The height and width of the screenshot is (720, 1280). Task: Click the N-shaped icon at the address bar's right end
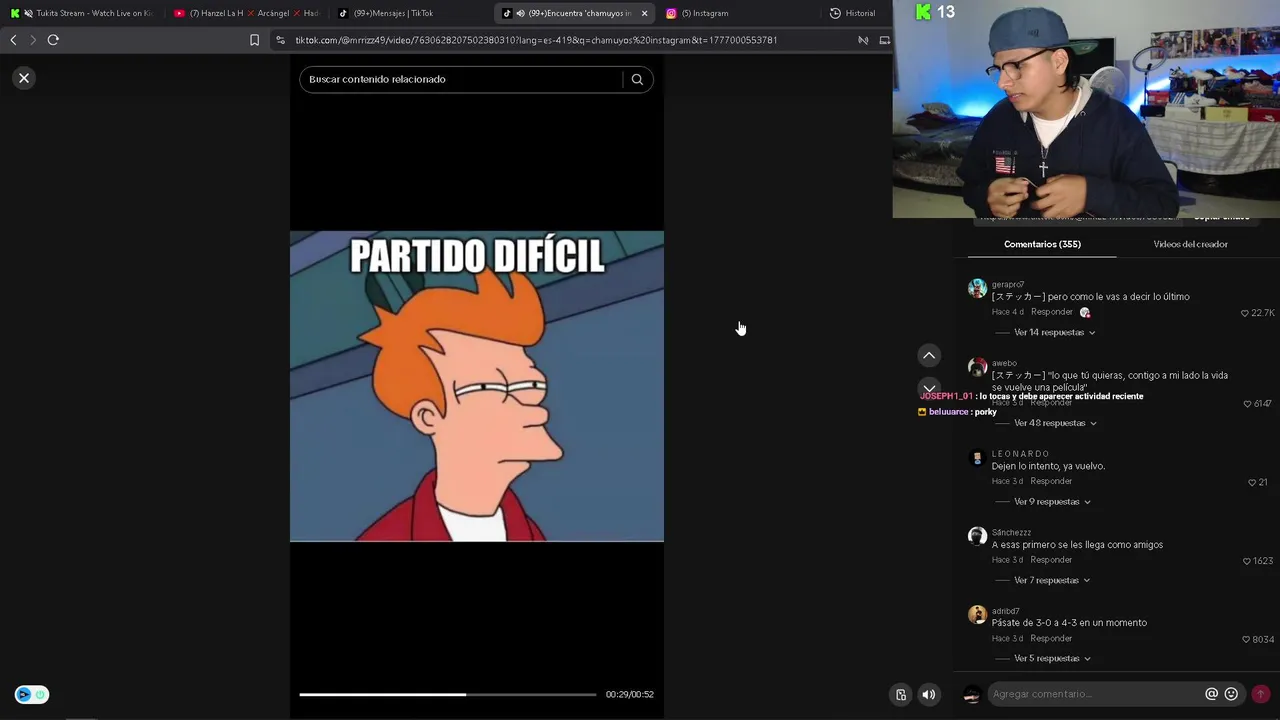[x=863, y=40]
